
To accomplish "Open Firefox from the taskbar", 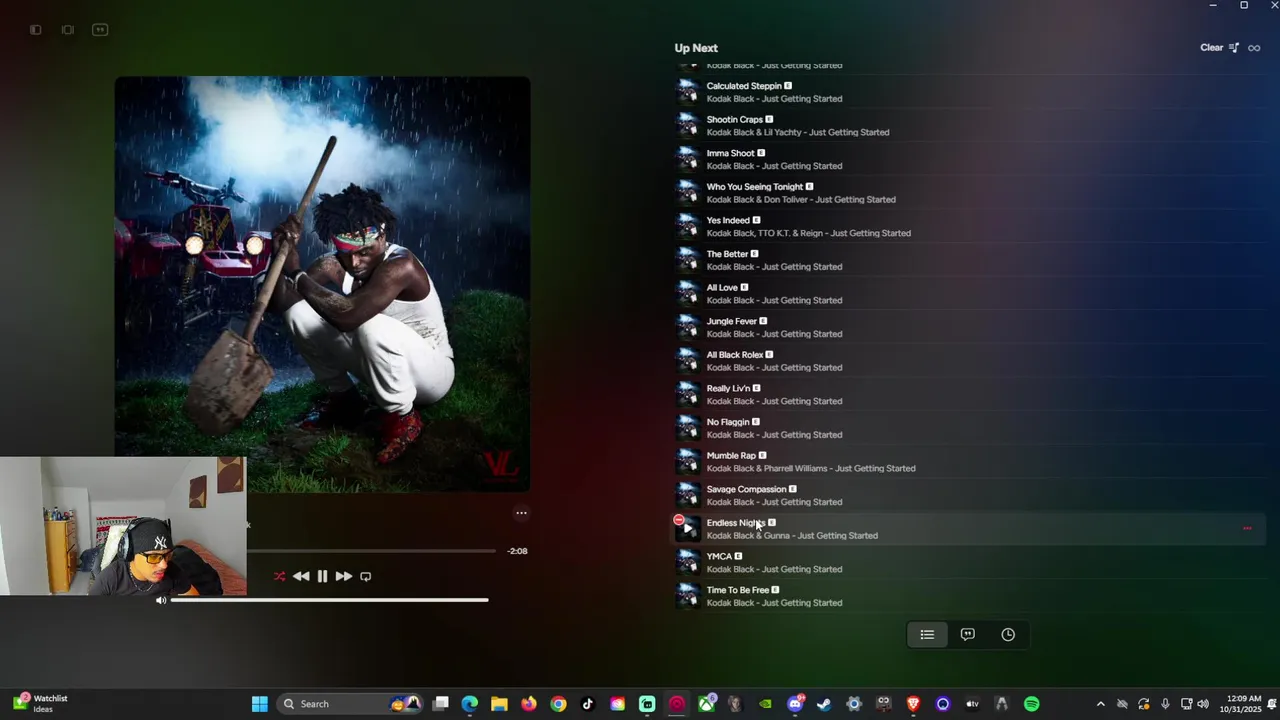I will (x=529, y=704).
